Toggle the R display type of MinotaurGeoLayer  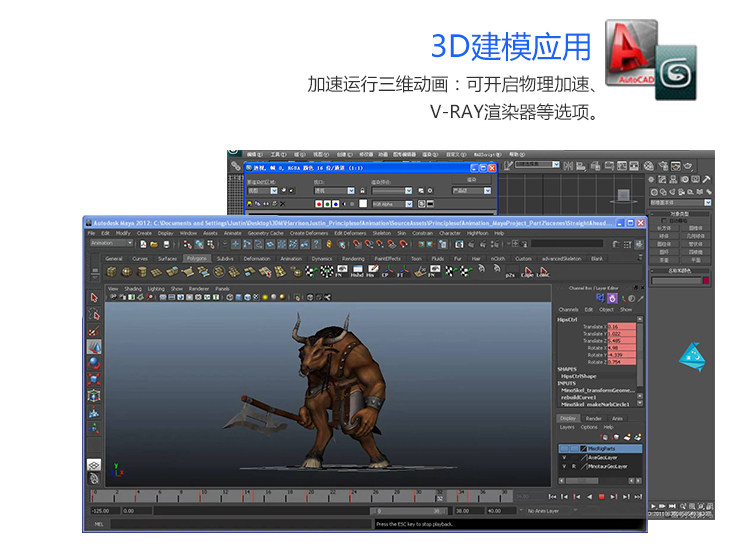(574, 467)
